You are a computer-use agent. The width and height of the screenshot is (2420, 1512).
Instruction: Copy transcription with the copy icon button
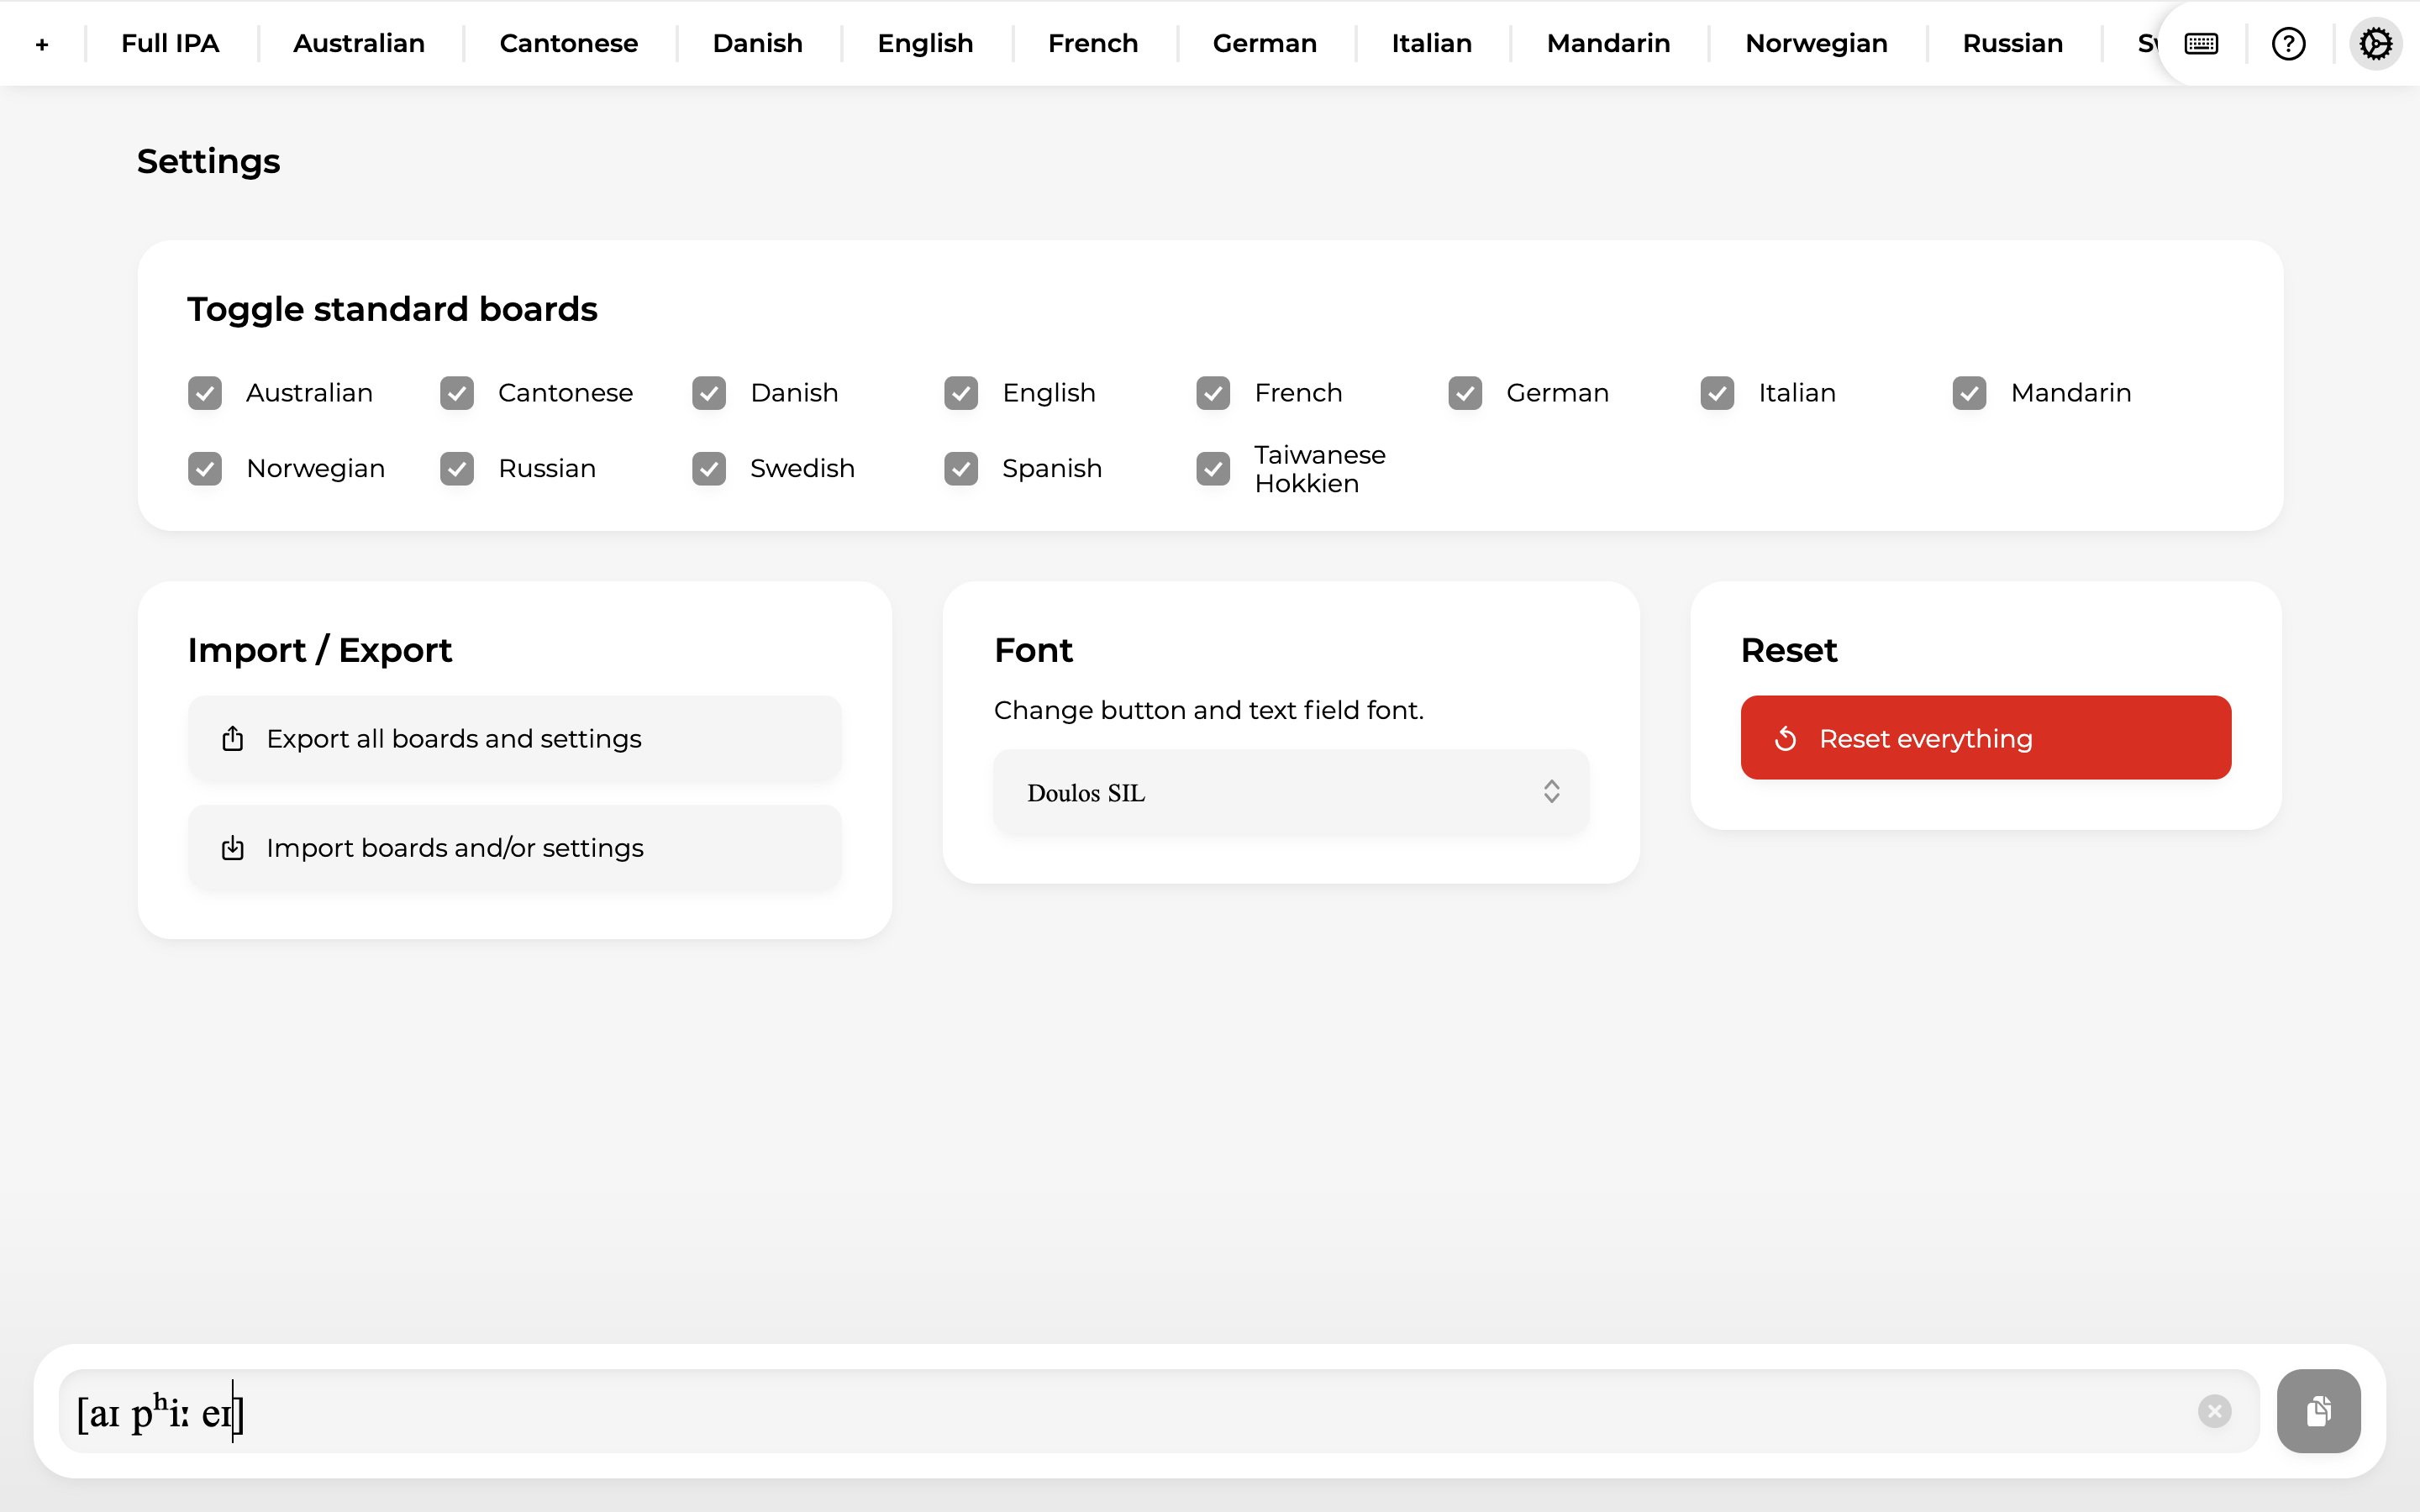(x=2318, y=1411)
